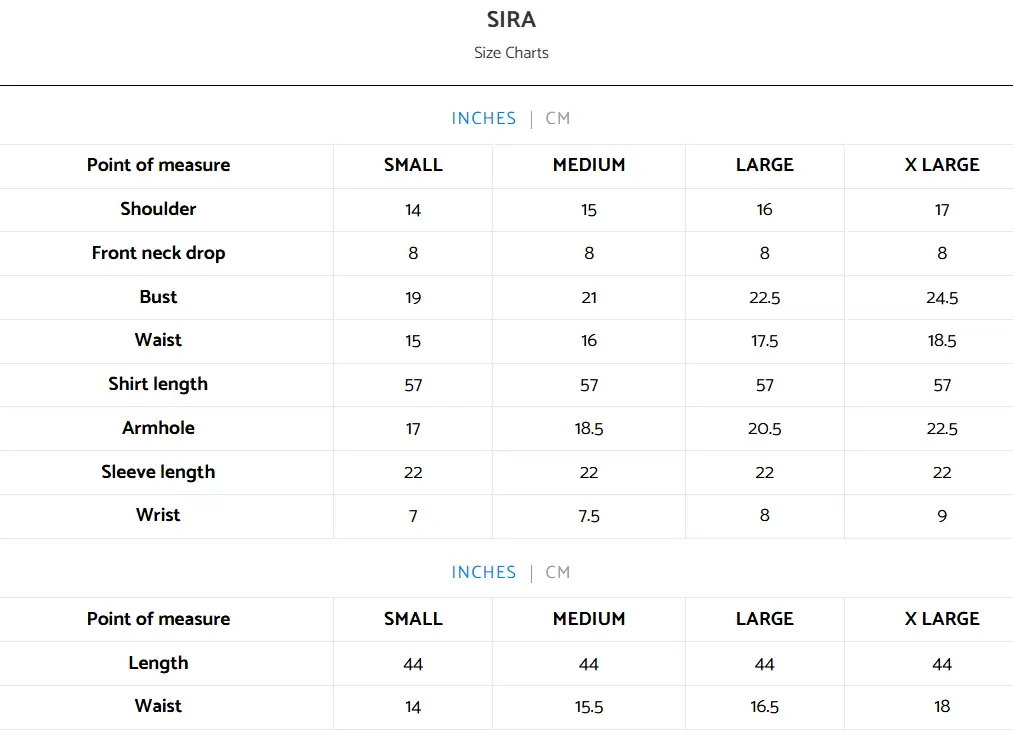This screenshot has width=1013, height=756.
Task: Click the Bust row label
Action: click(x=158, y=297)
